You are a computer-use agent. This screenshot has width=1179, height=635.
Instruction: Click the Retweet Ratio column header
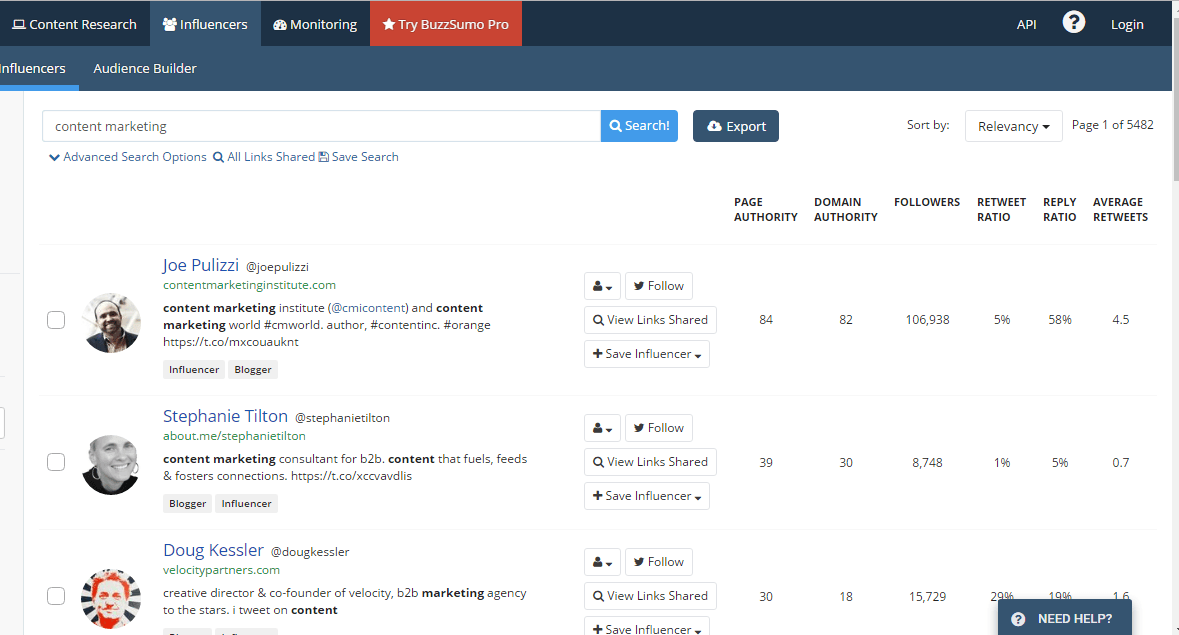[1002, 210]
